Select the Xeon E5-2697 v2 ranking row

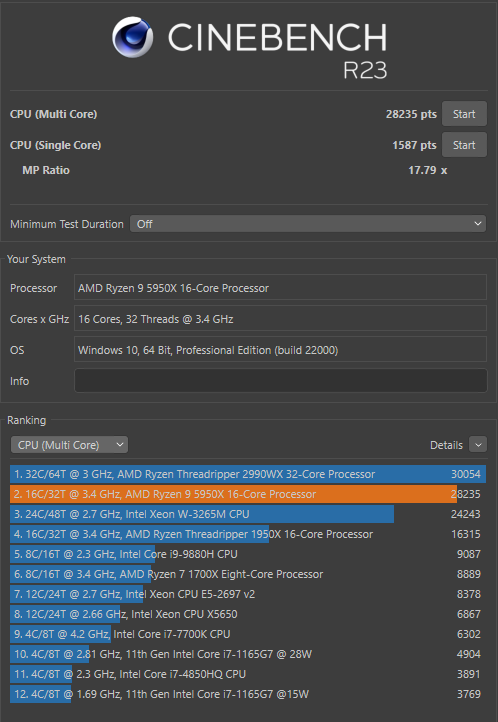pos(248,594)
